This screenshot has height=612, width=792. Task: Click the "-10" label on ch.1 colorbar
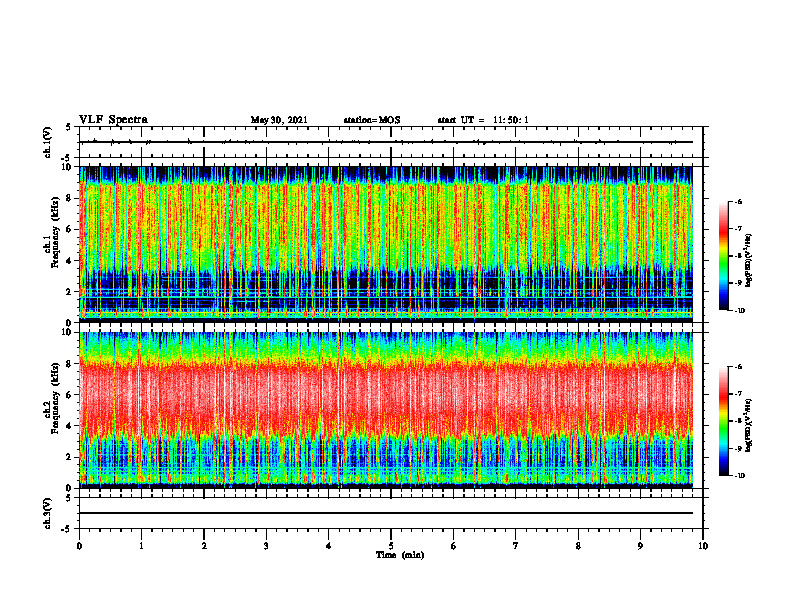pyautogui.click(x=739, y=311)
